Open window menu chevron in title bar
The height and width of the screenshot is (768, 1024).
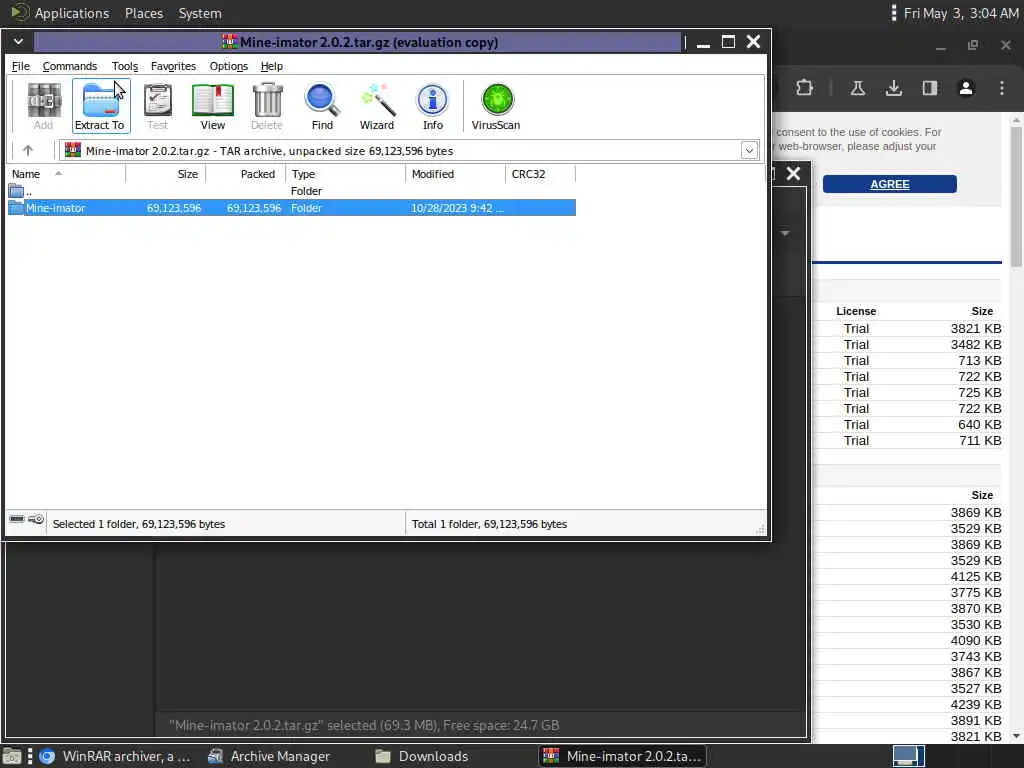[18, 42]
